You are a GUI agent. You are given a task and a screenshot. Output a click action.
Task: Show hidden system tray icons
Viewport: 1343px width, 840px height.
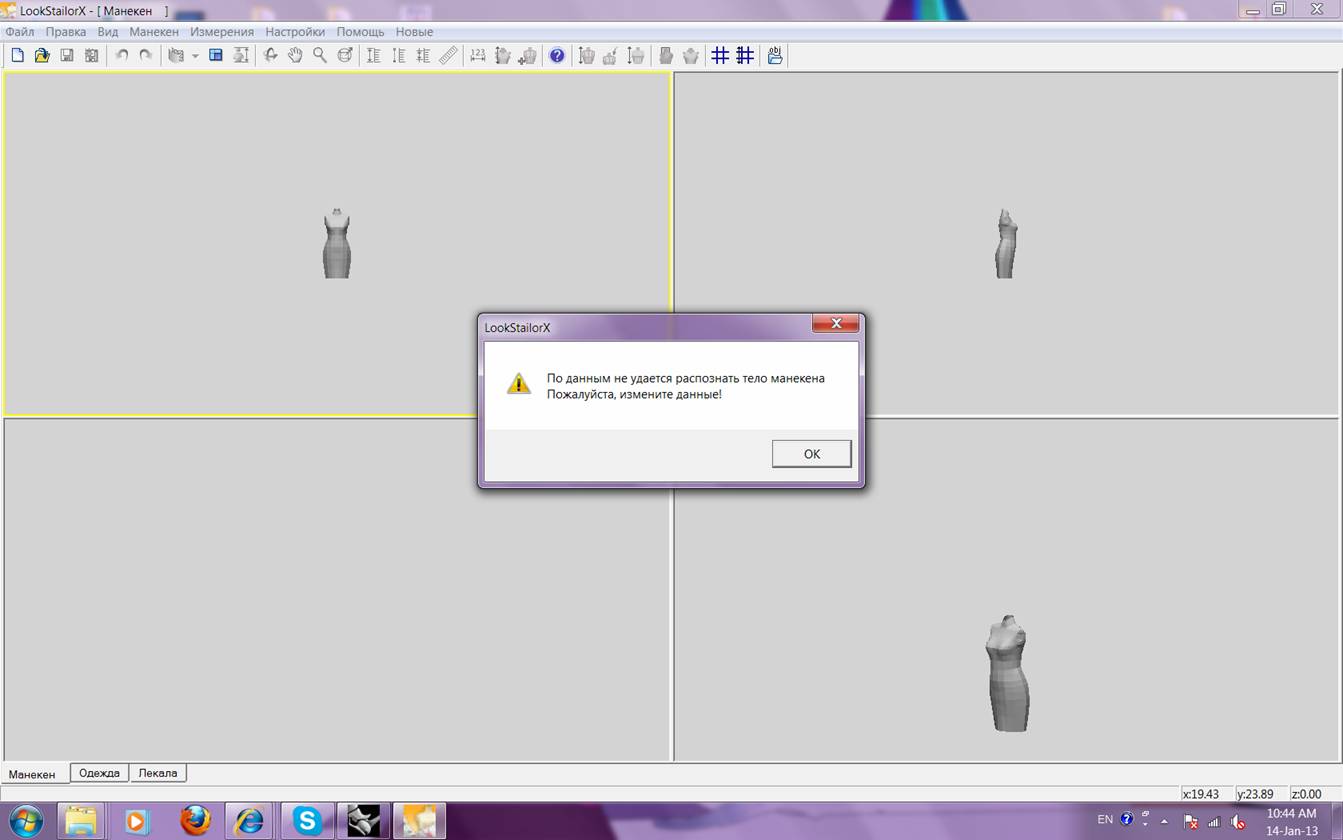pos(1164,821)
